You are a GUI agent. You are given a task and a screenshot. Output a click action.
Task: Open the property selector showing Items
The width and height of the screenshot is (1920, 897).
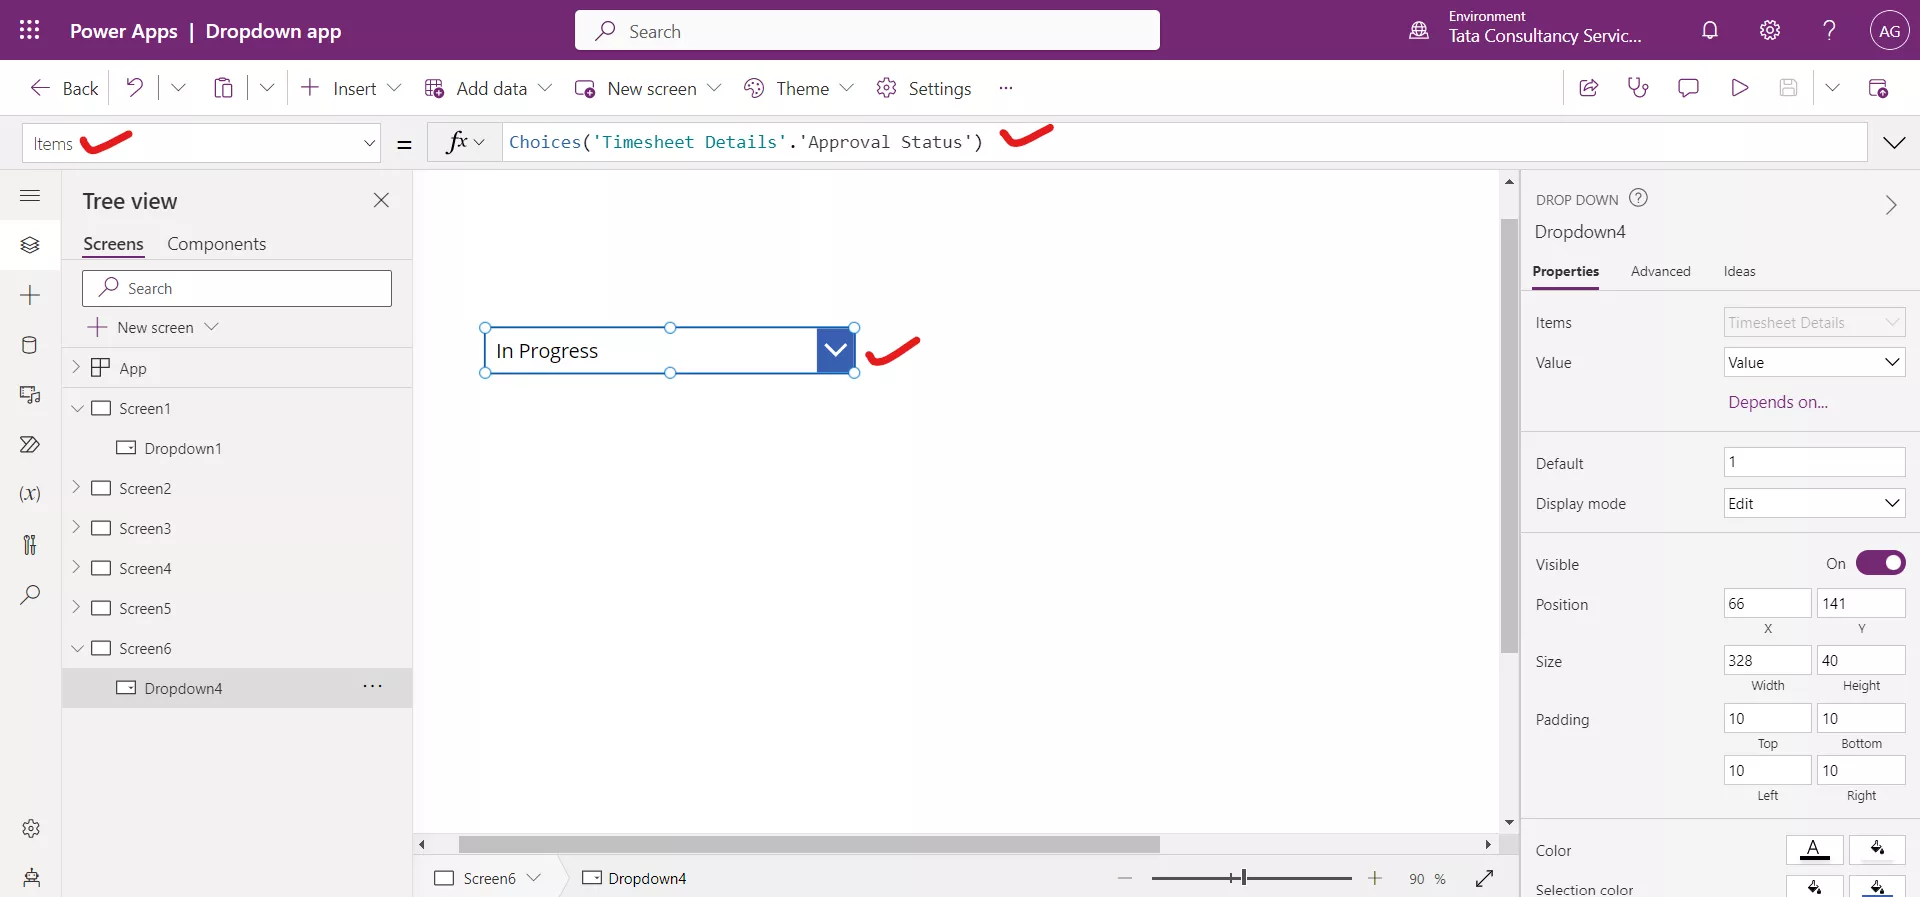[202, 143]
